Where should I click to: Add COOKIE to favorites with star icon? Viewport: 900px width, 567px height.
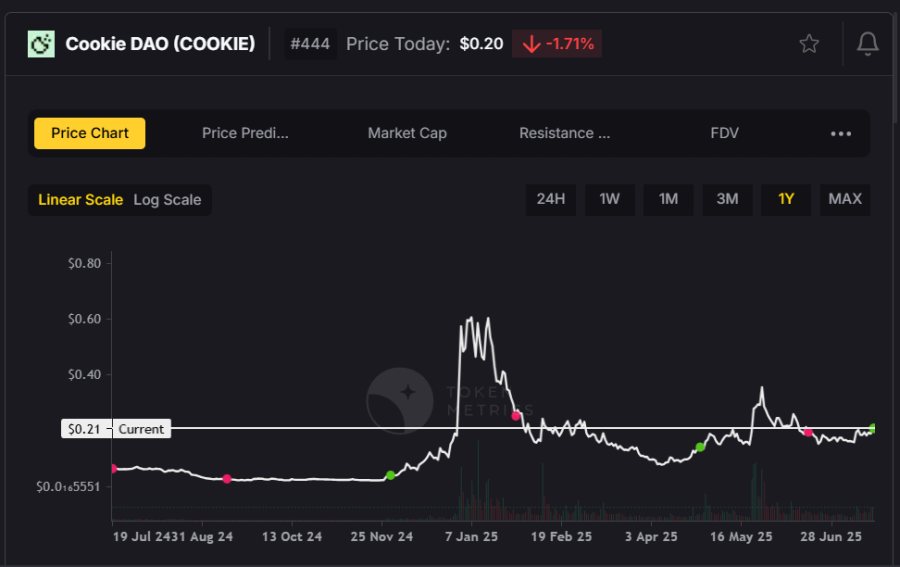(x=809, y=43)
